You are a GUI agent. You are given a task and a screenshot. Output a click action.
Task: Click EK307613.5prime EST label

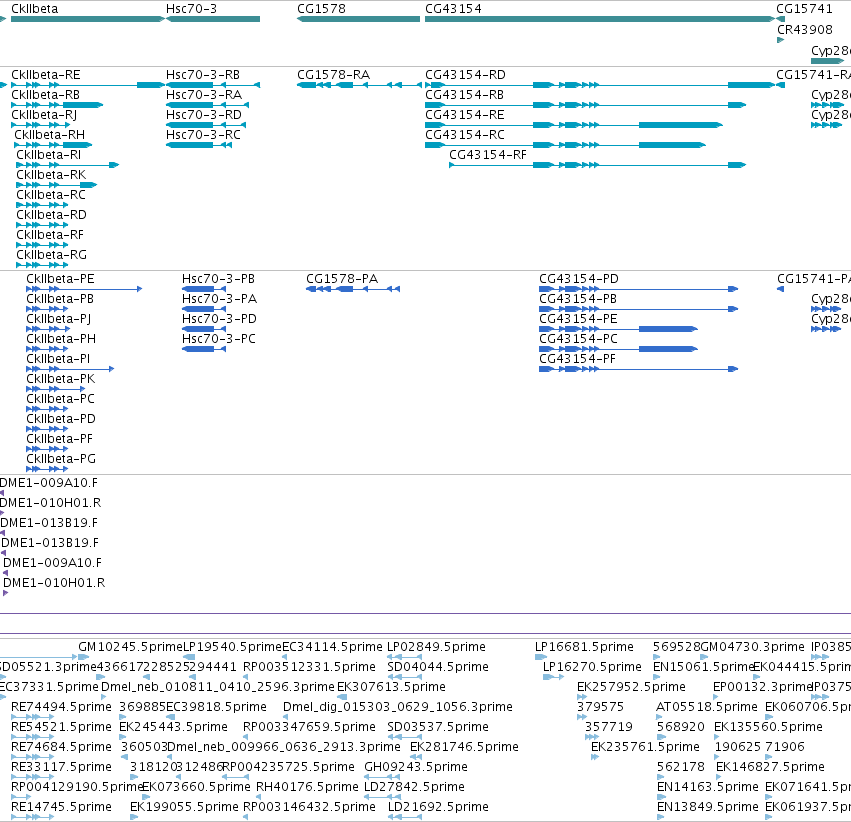pyautogui.click(x=391, y=687)
